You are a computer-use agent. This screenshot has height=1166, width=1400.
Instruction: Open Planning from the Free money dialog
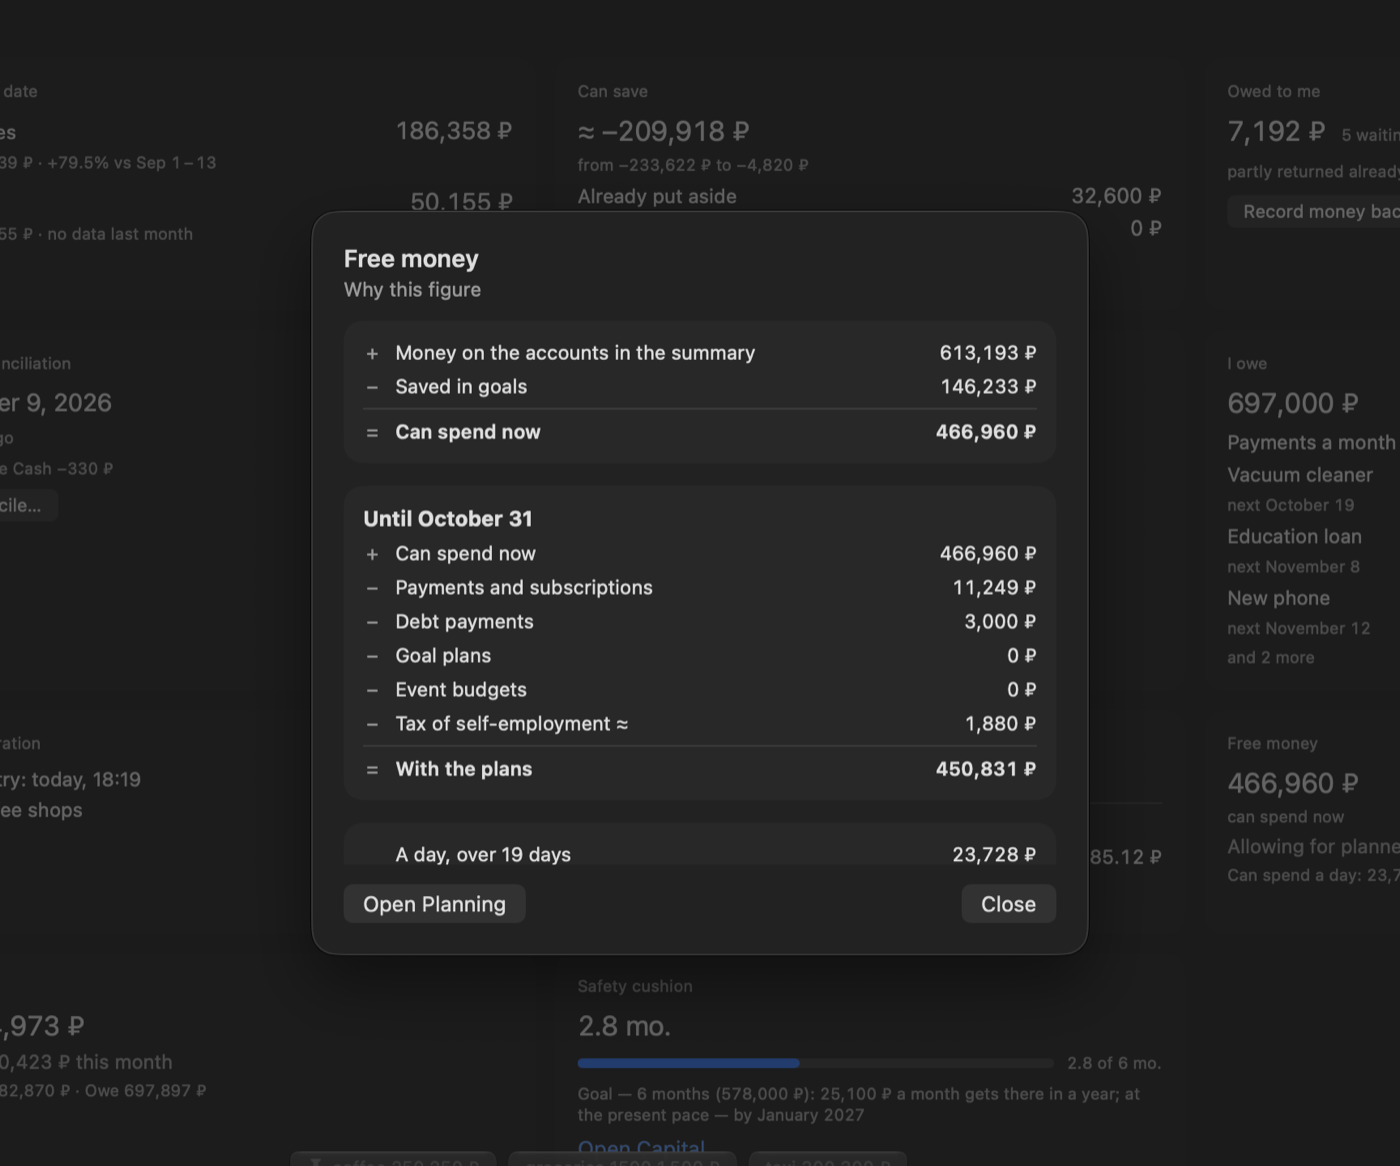(434, 904)
